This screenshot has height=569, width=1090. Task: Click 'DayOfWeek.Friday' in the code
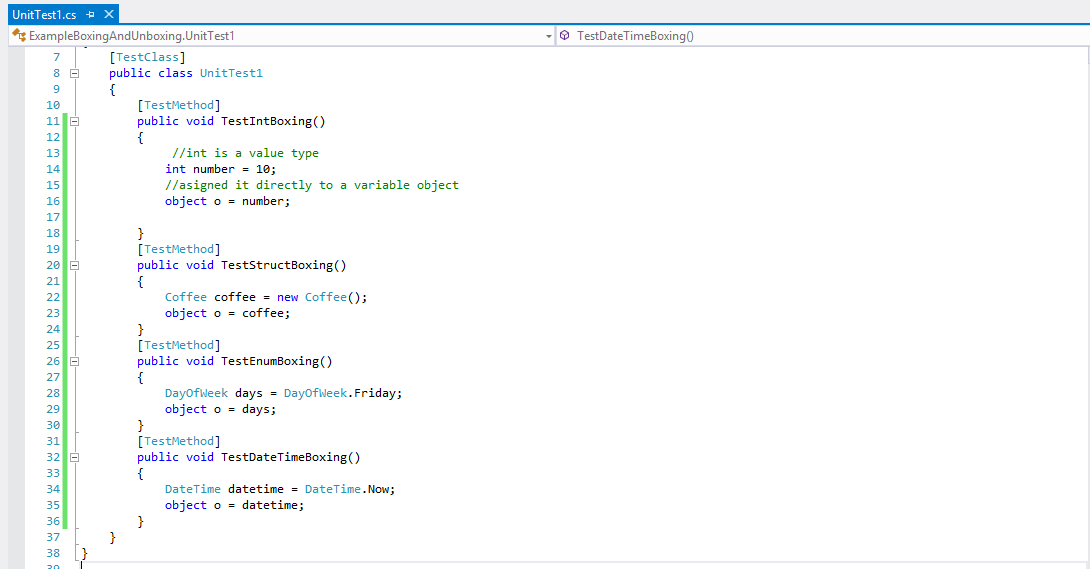339,393
